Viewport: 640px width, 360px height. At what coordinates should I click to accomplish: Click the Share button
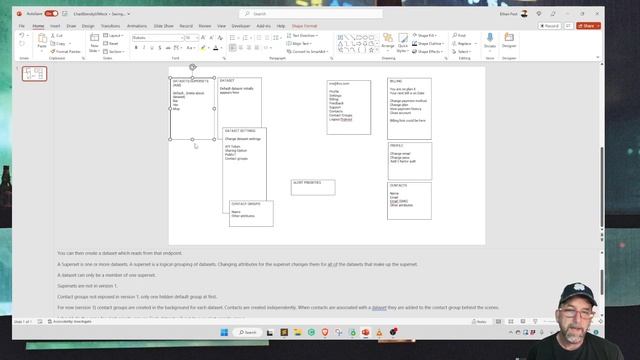(x=588, y=26)
